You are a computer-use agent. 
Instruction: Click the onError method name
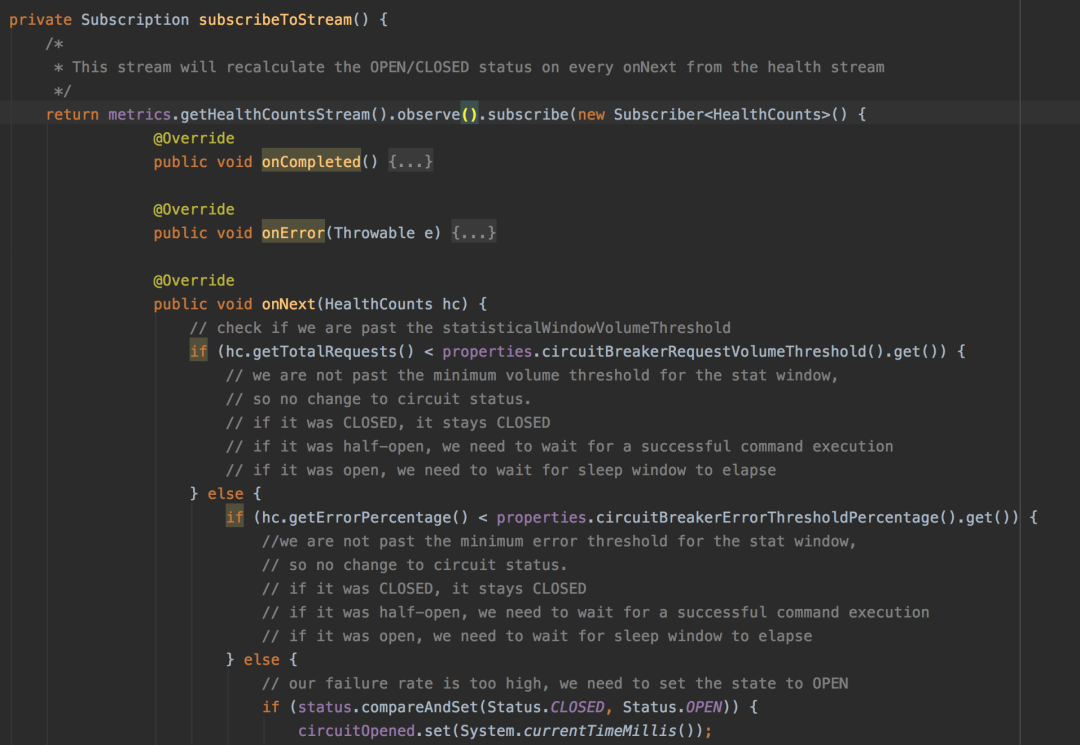pyautogui.click(x=293, y=233)
